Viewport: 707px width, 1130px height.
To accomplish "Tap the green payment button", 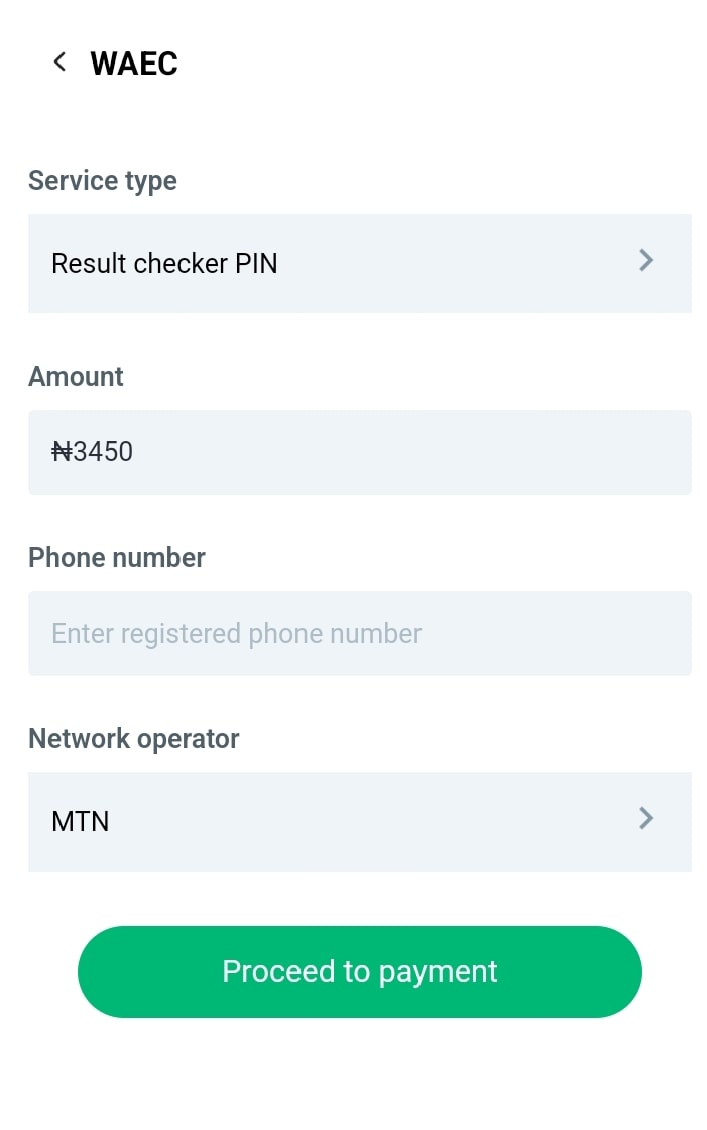I will [x=360, y=971].
